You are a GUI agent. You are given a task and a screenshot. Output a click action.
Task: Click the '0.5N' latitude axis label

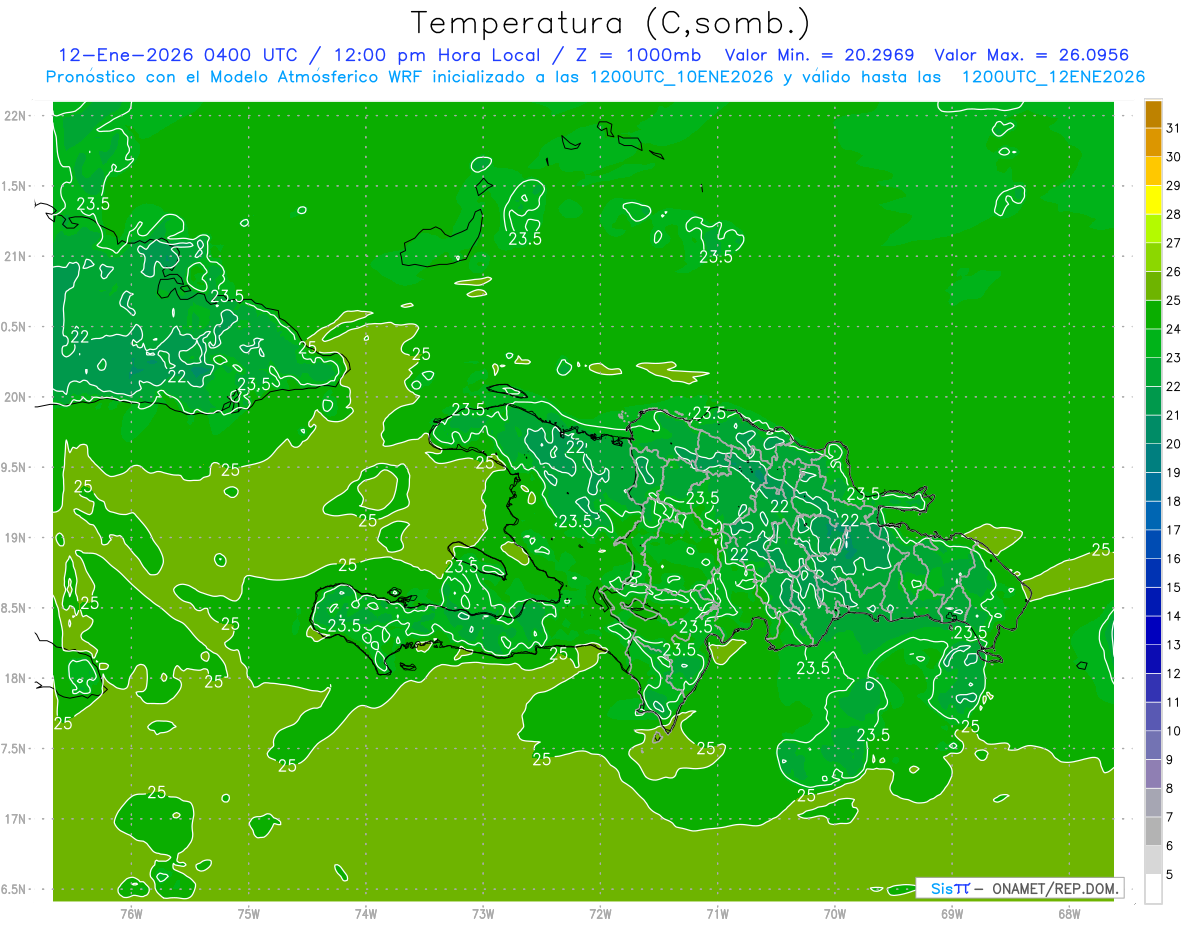(x=16, y=327)
